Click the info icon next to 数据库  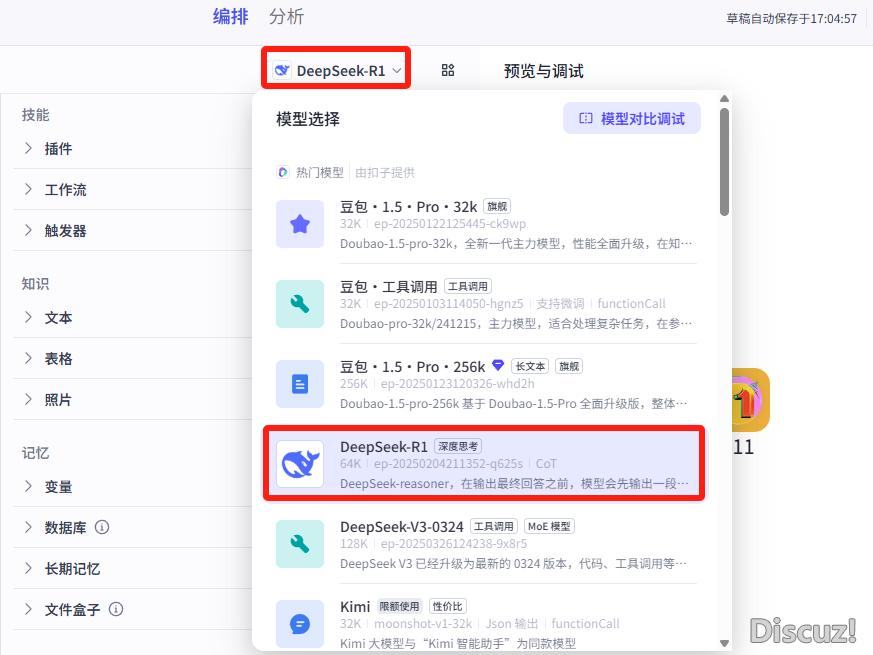[102, 527]
